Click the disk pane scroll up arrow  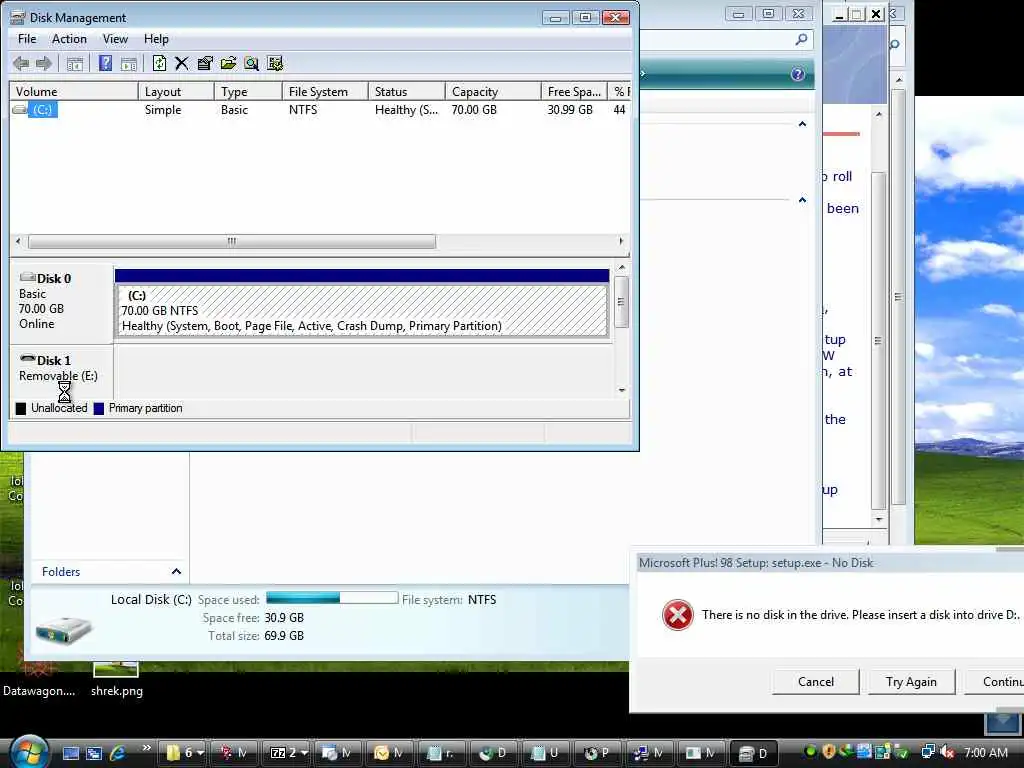pyautogui.click(x=622, y=268)
